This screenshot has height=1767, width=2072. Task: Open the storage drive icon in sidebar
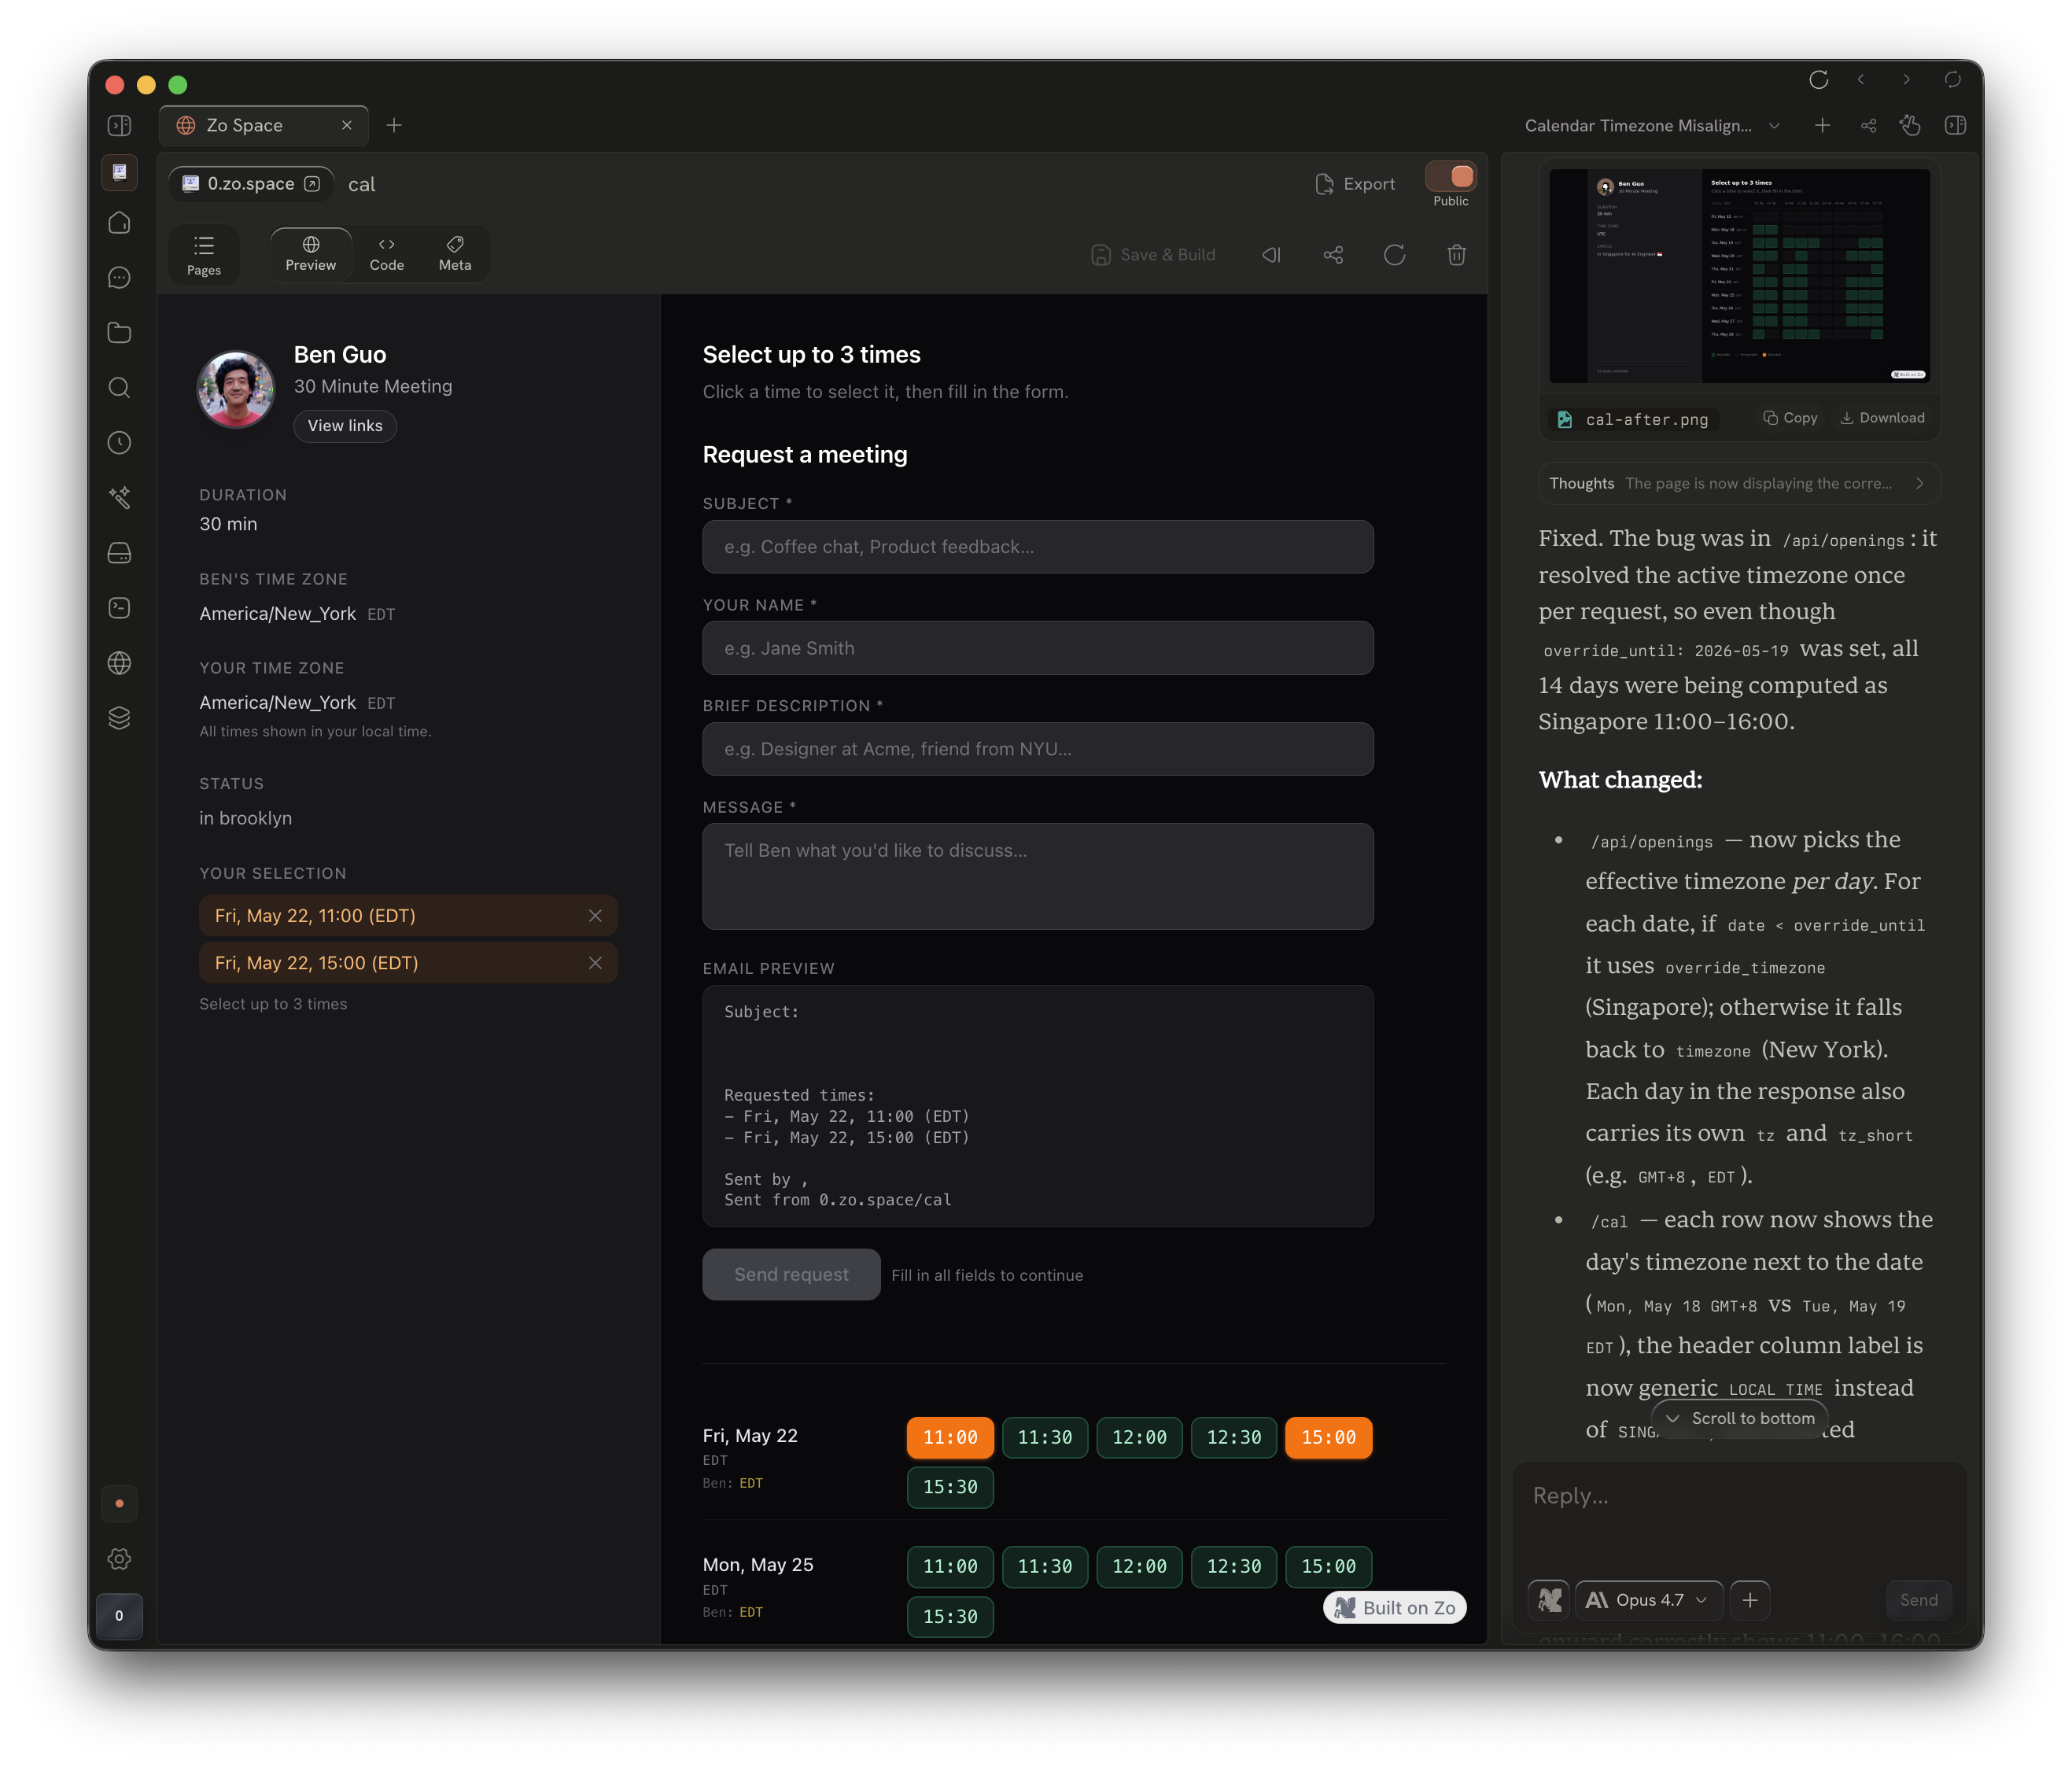coord(119,553)
